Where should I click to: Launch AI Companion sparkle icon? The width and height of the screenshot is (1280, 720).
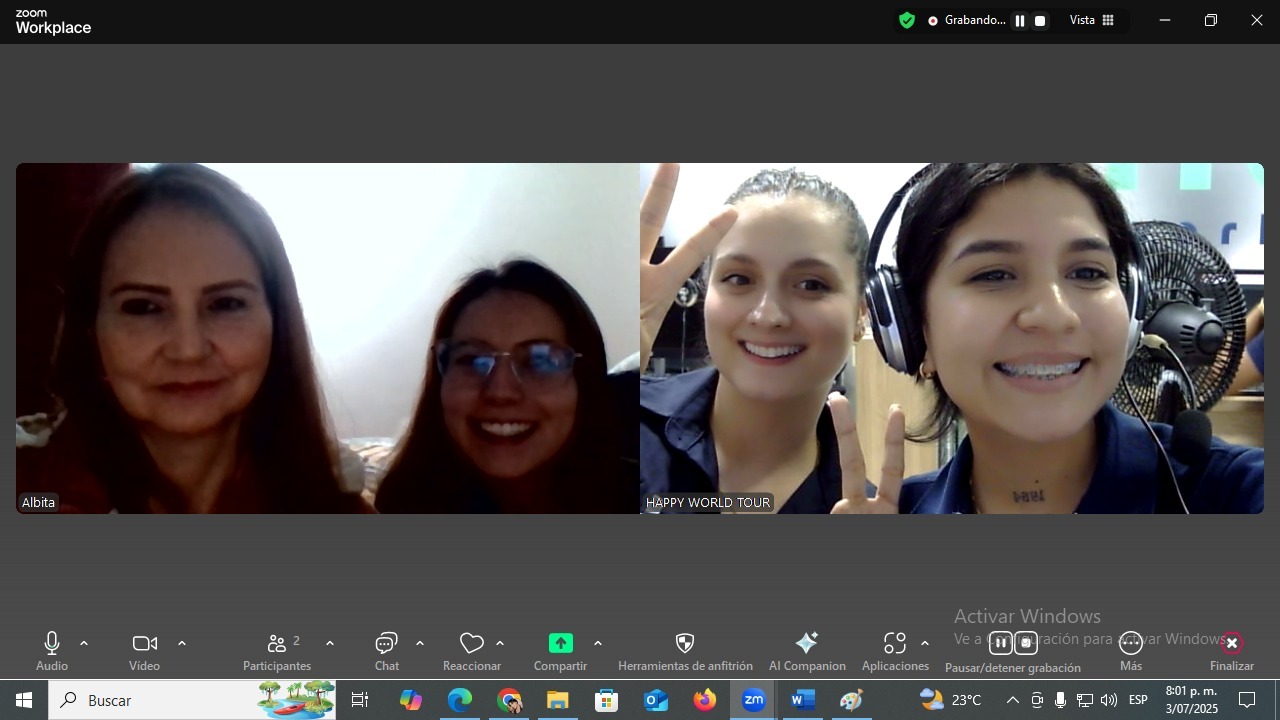806,644
